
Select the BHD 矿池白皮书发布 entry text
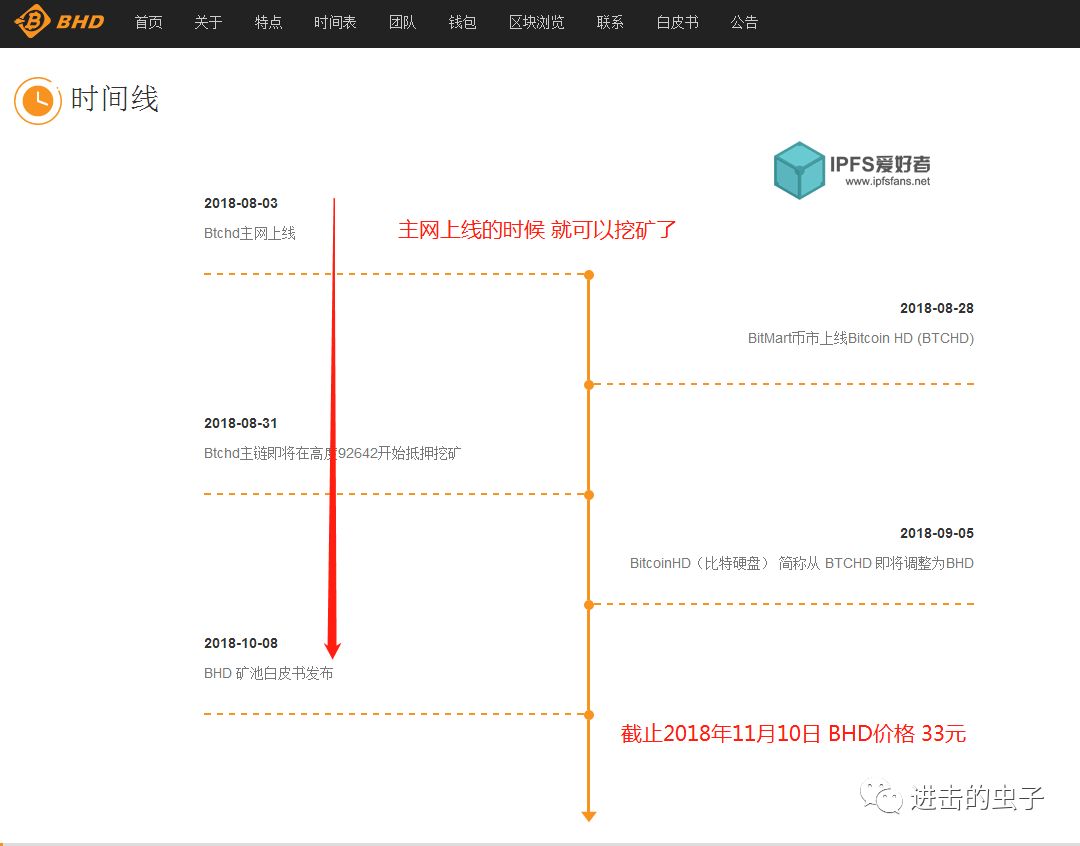click(269, 673)
